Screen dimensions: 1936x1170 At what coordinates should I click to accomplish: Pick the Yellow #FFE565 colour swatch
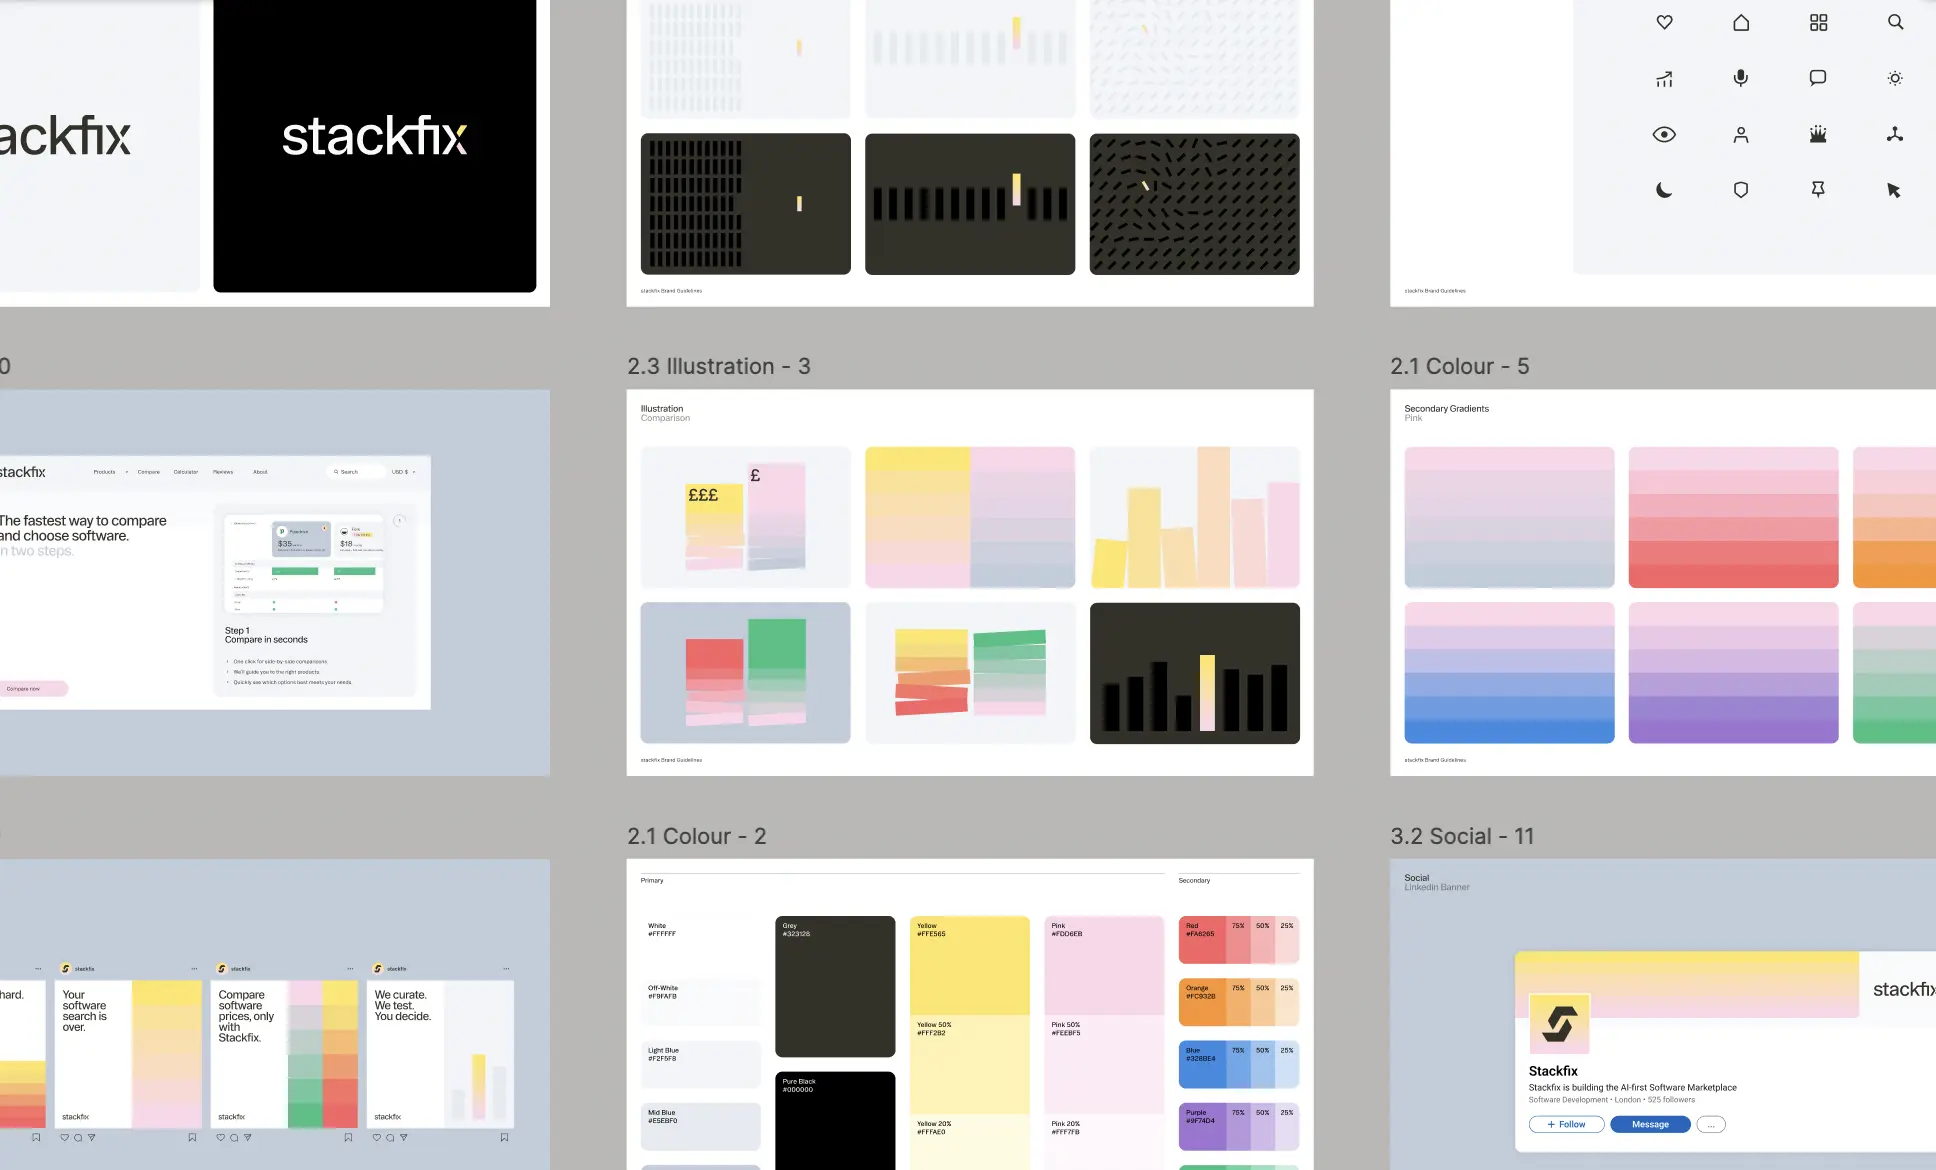969,965
